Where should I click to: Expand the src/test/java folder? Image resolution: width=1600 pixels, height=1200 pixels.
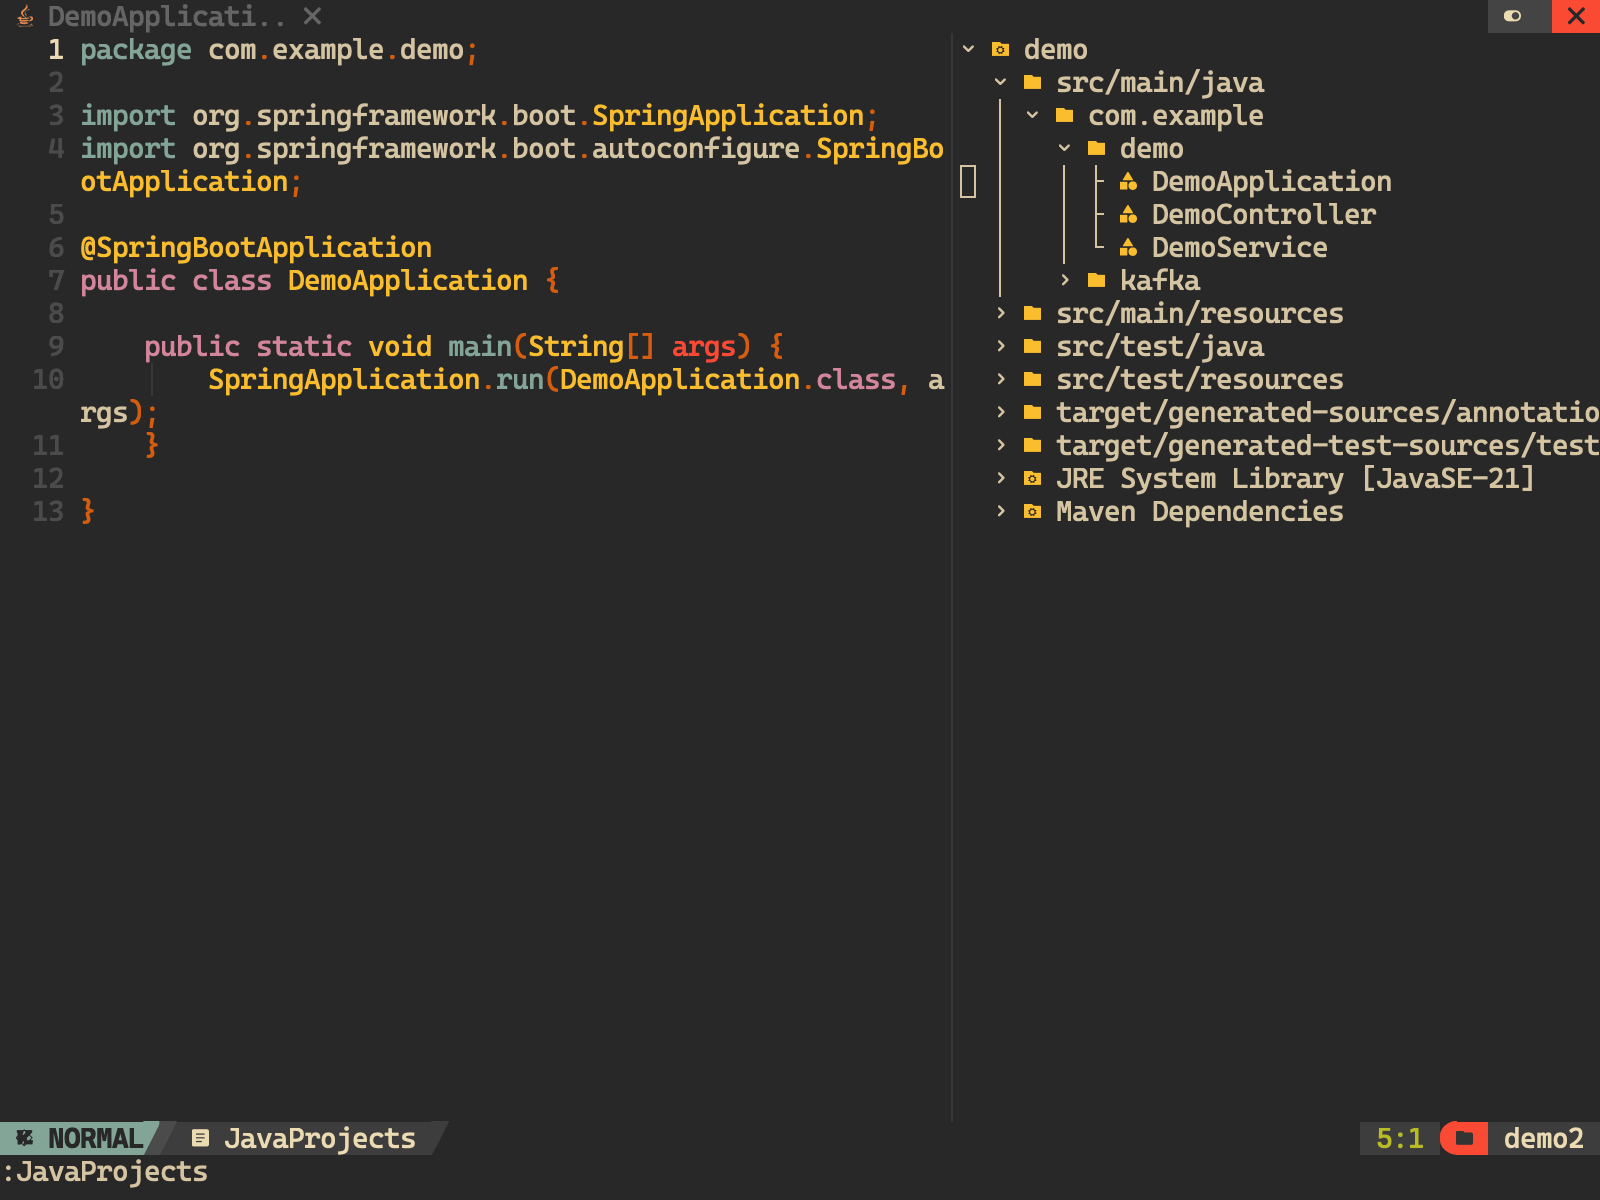click(1000, 346)
